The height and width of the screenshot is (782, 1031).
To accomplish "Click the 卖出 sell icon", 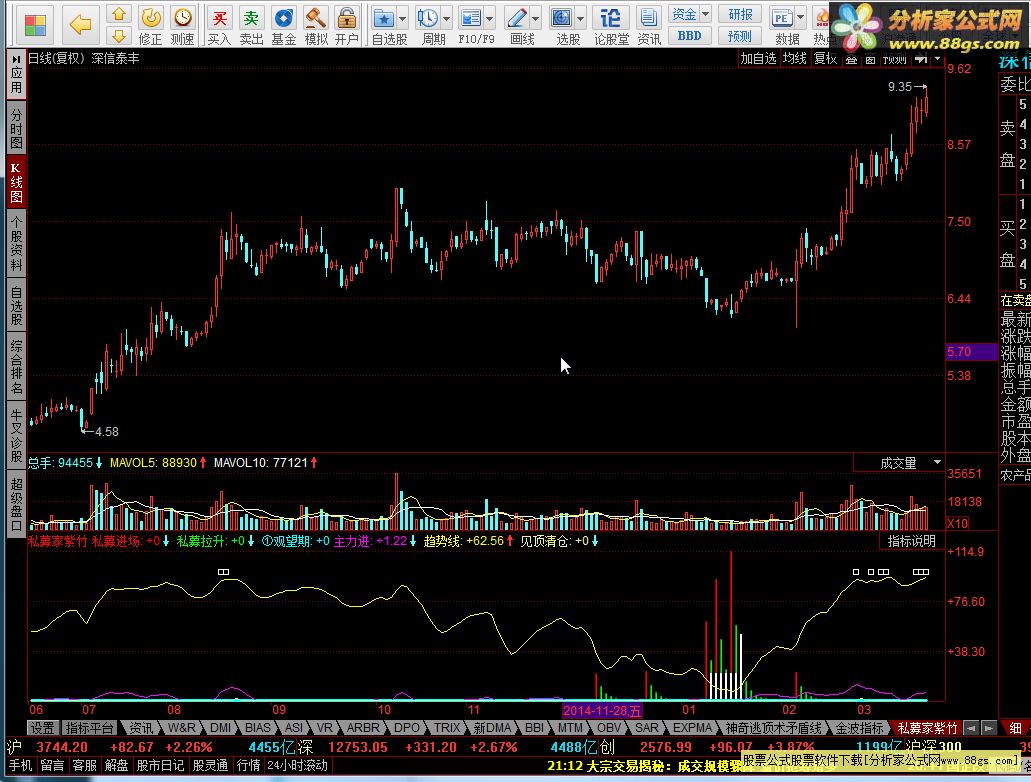I will pyautogui.click(x=251, y=25).
